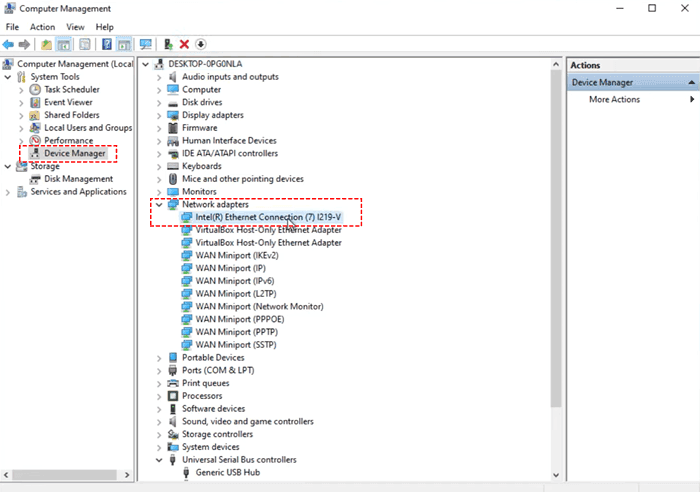This screenshot has width=700, height=492.
Task: Click left pane horizontal scrollbar right arrow
Action: (x=127, y=475)
